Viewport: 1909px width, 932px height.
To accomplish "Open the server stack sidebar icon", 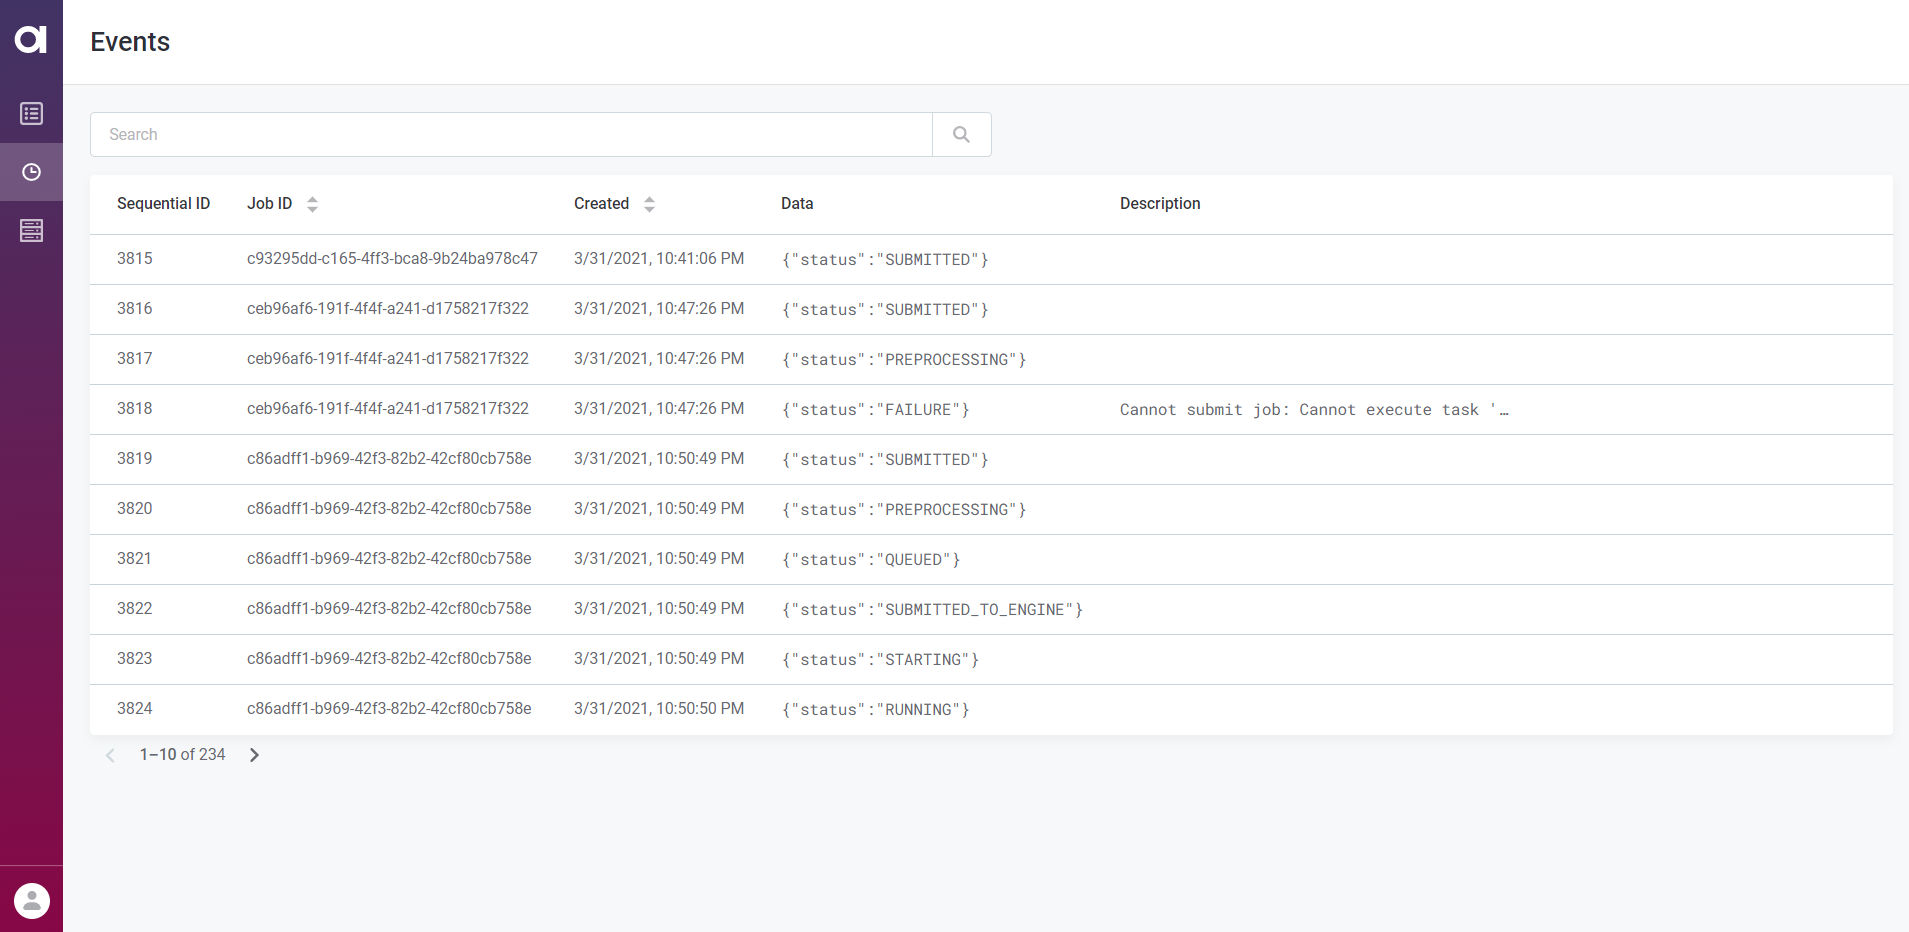I will click(31, 231).
